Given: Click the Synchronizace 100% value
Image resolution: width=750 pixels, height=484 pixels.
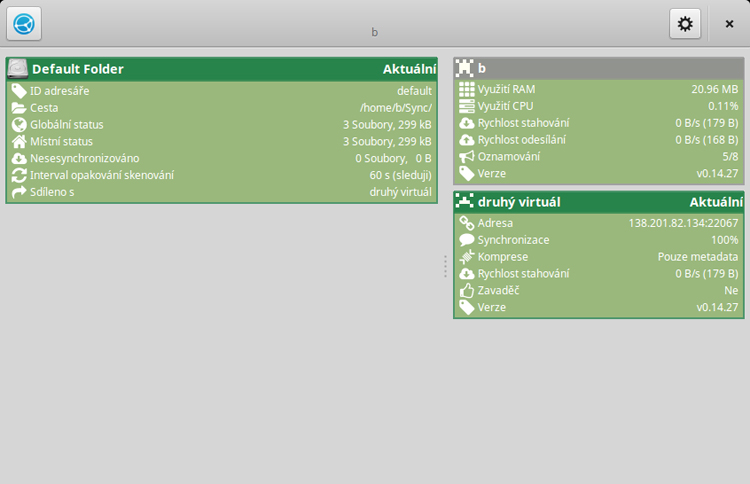Looking at the screenshot, I should click(x=724, y=240).
